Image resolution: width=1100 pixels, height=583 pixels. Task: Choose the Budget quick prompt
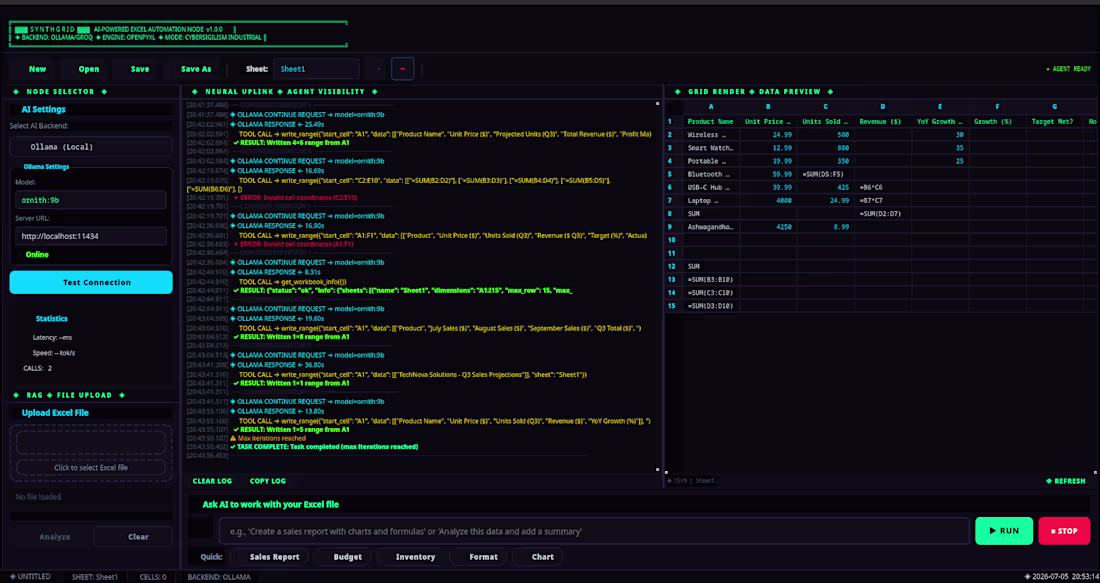[348, 557]
